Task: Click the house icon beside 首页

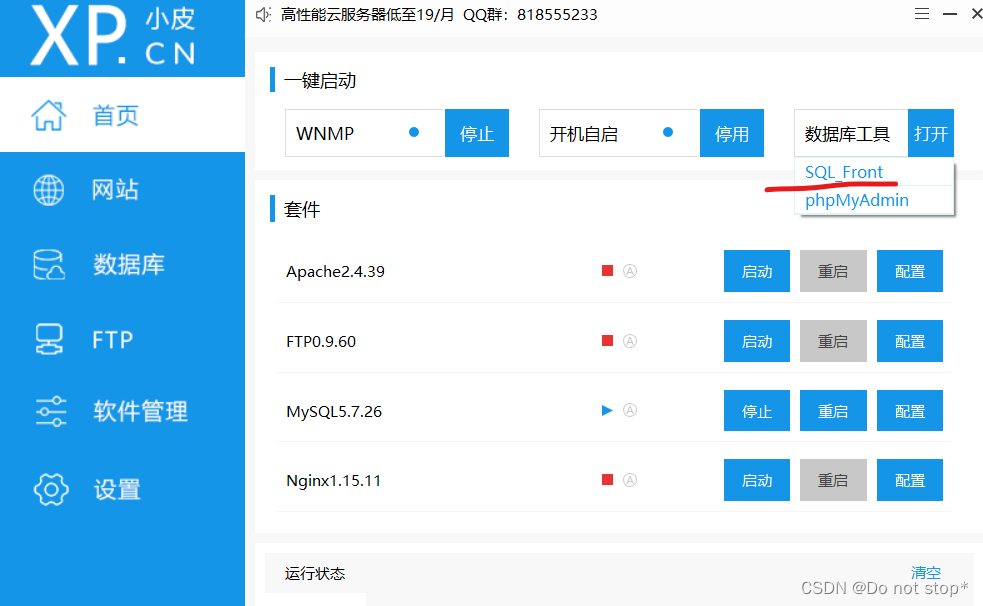Action: 49,115
